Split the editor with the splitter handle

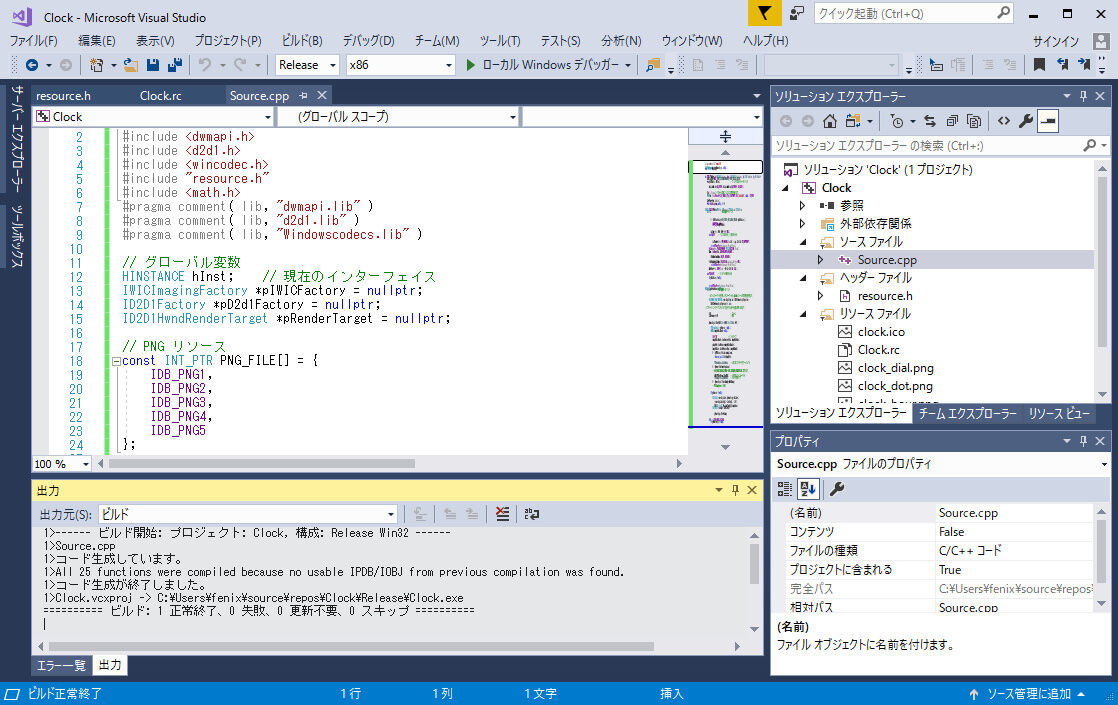725,136
